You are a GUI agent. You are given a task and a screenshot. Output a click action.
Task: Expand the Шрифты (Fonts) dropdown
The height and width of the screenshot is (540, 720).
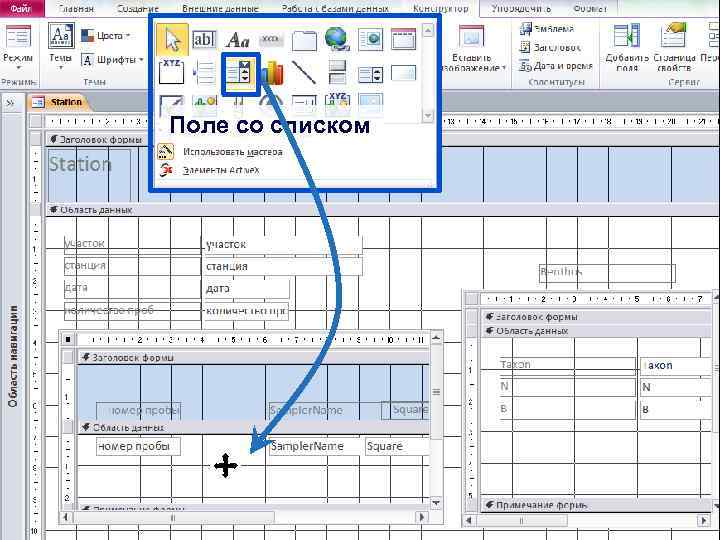pyautogui.click(x=112, y=60)
